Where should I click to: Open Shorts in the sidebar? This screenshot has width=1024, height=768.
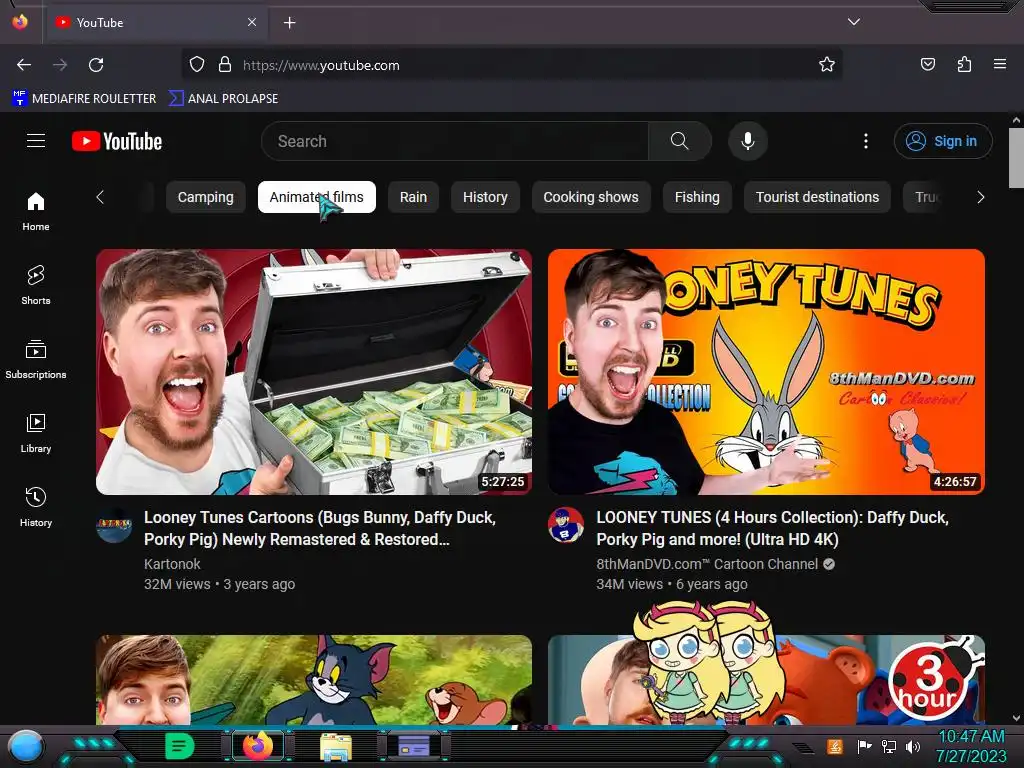coord(36,285)
